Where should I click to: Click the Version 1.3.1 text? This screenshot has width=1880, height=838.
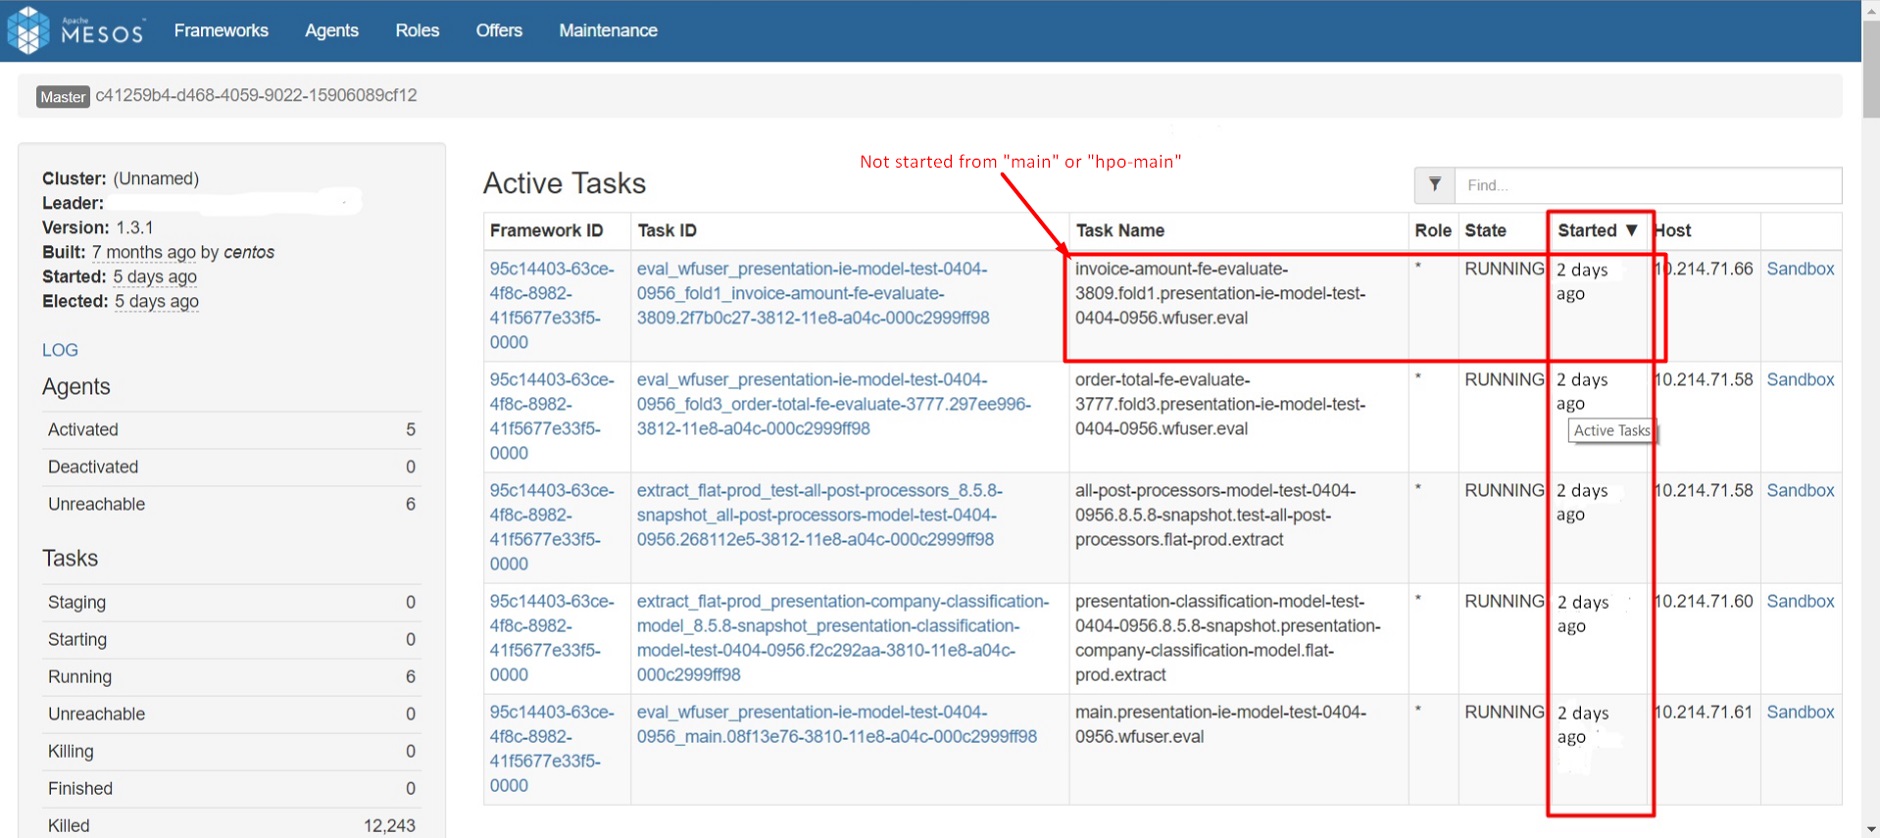98,228
